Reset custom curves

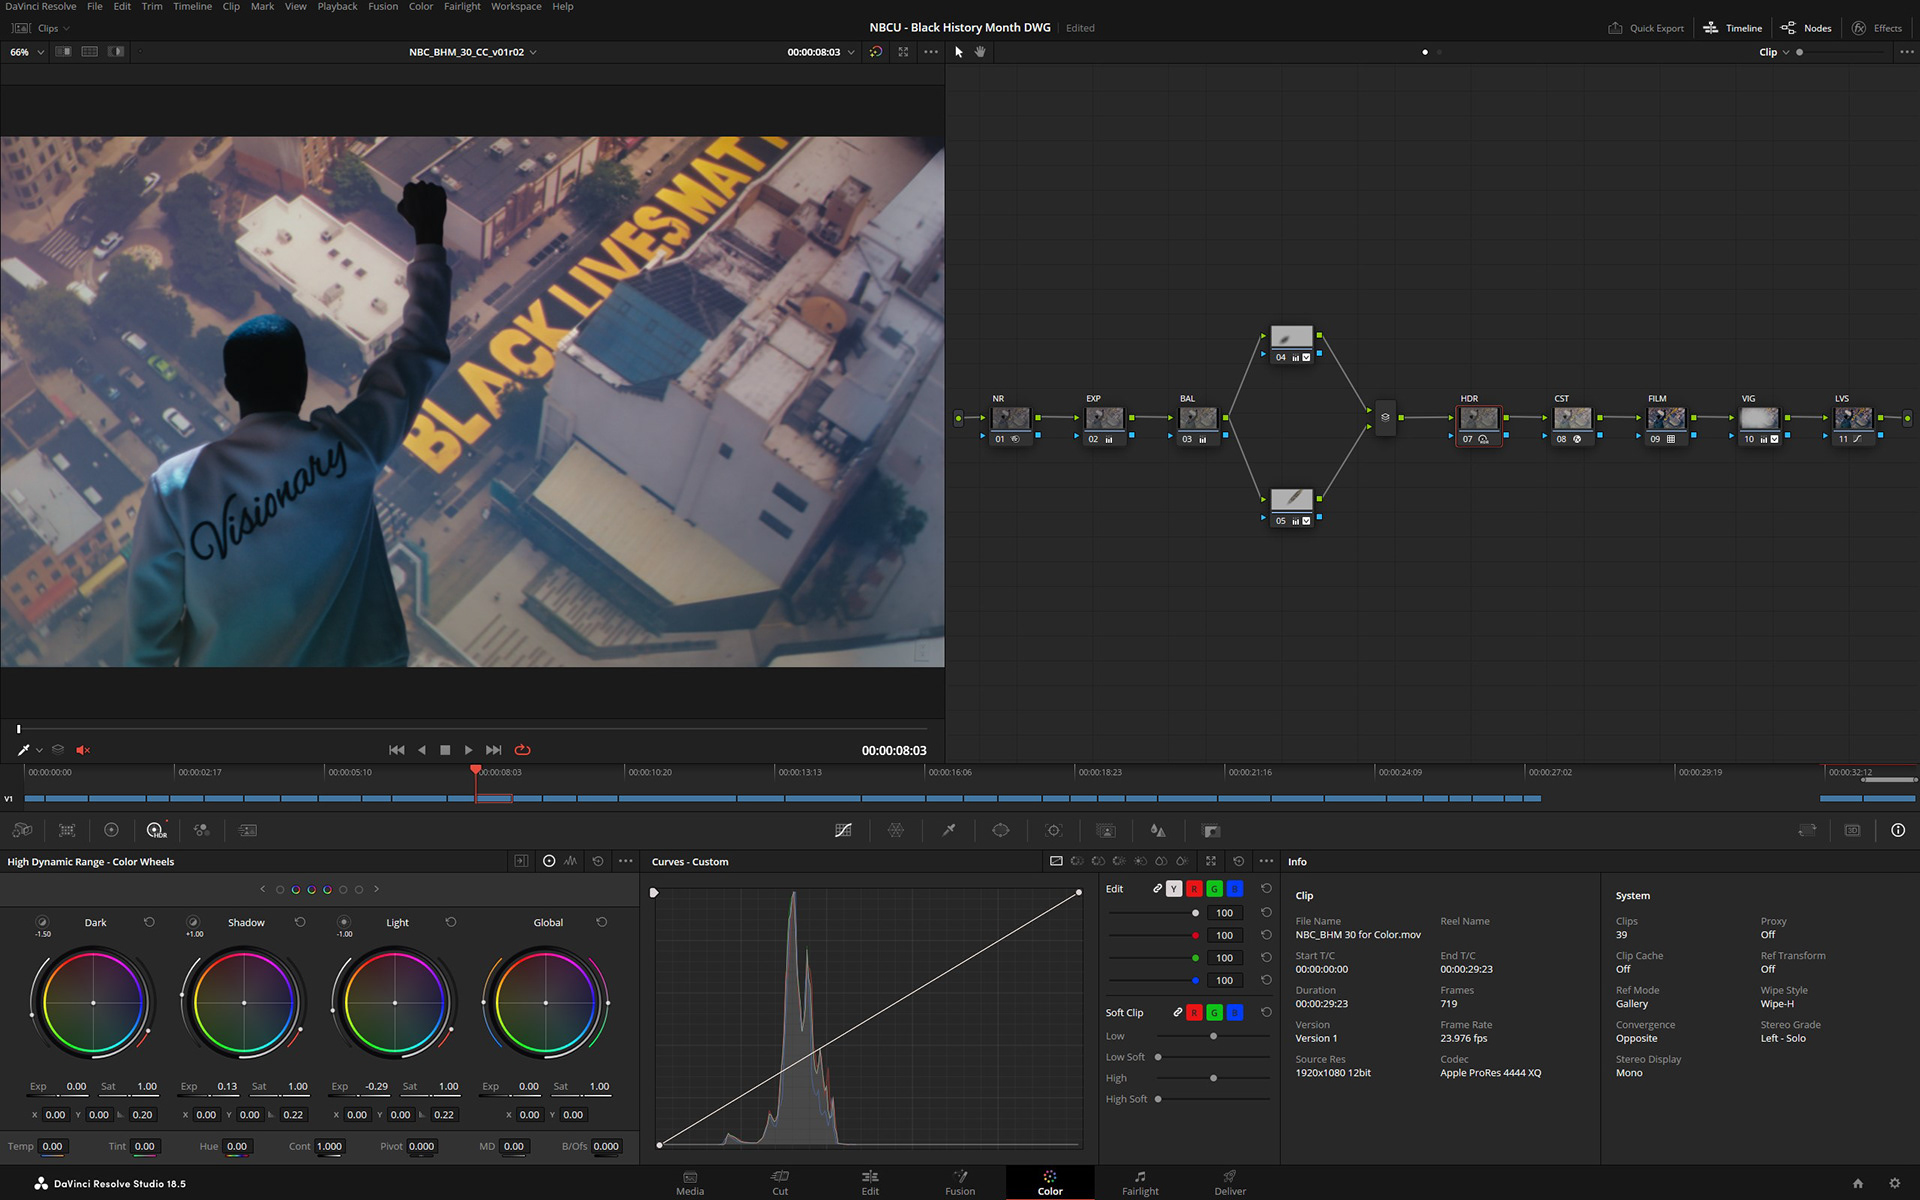click(1239, 861)
